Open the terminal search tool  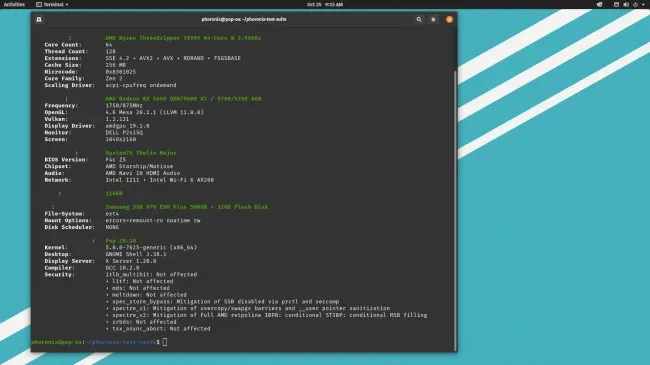pyautogui.click(x=419, y=19)
